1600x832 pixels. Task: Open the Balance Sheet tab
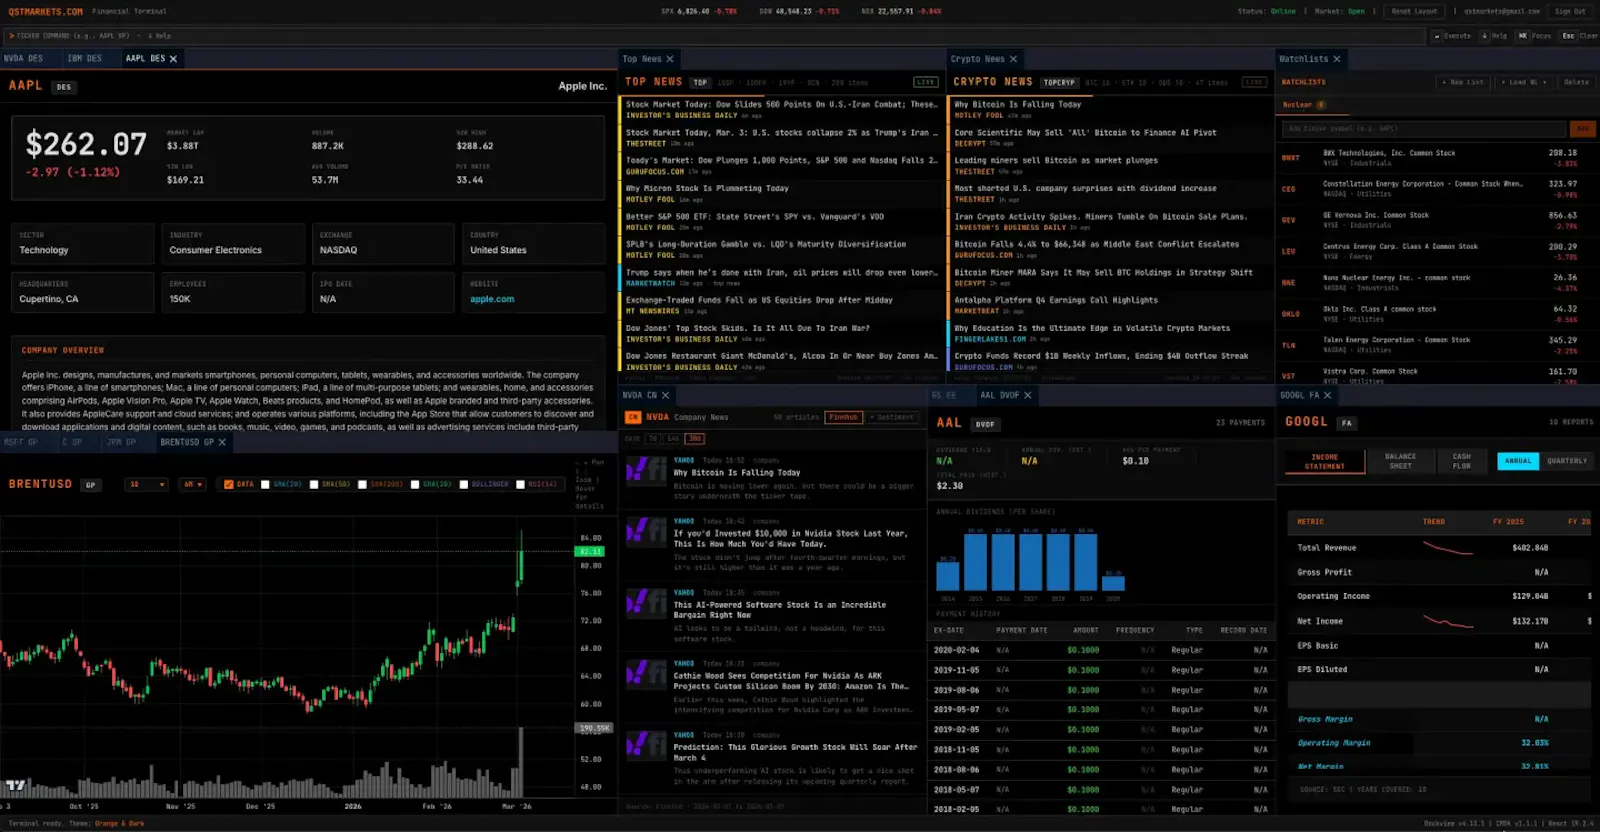tap(1400, 461)
